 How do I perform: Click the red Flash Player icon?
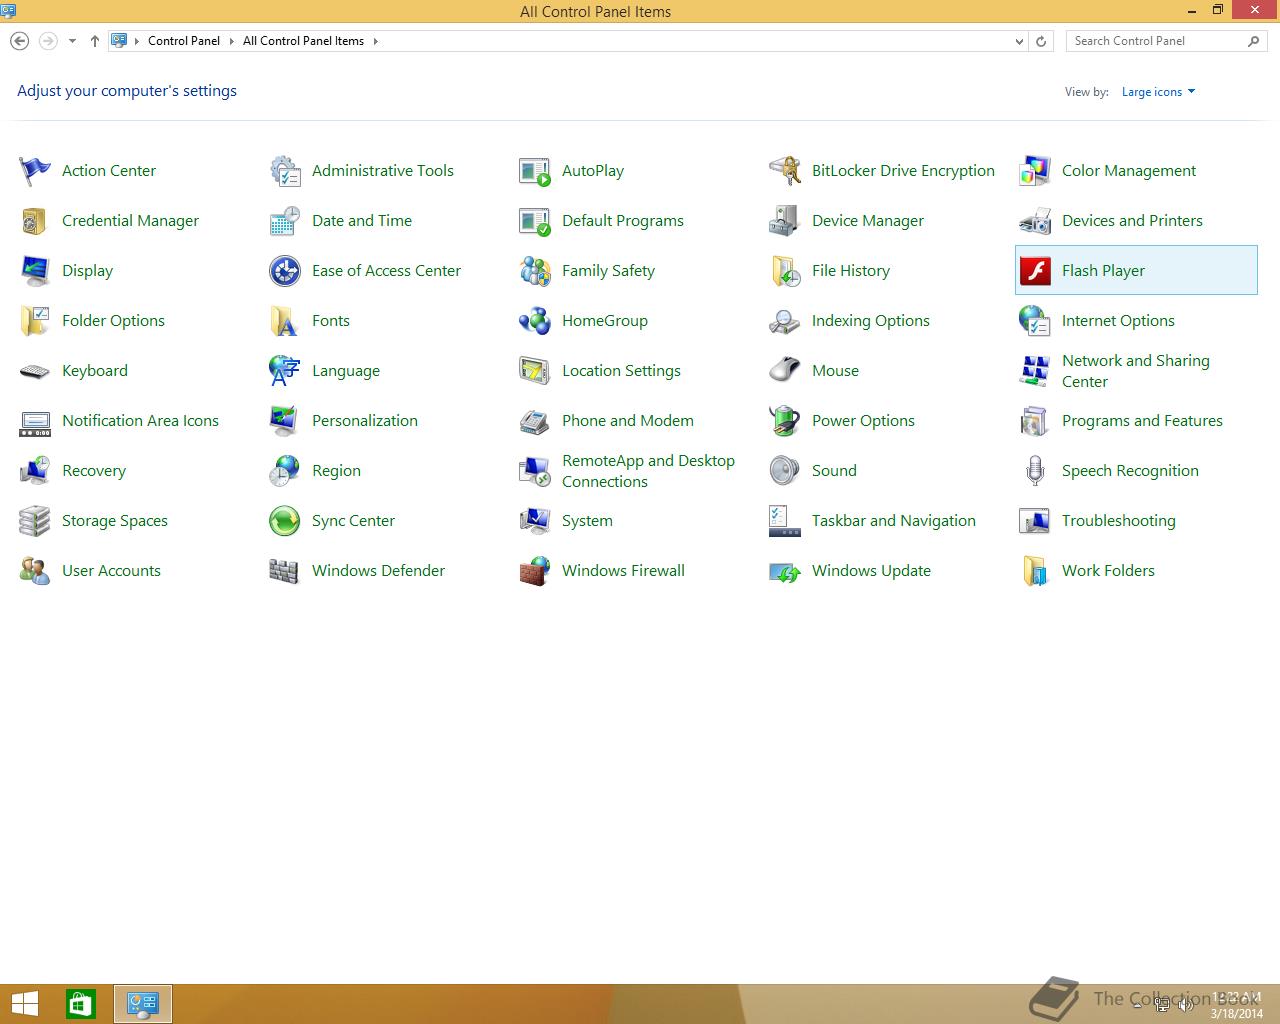coord(1035,271)
